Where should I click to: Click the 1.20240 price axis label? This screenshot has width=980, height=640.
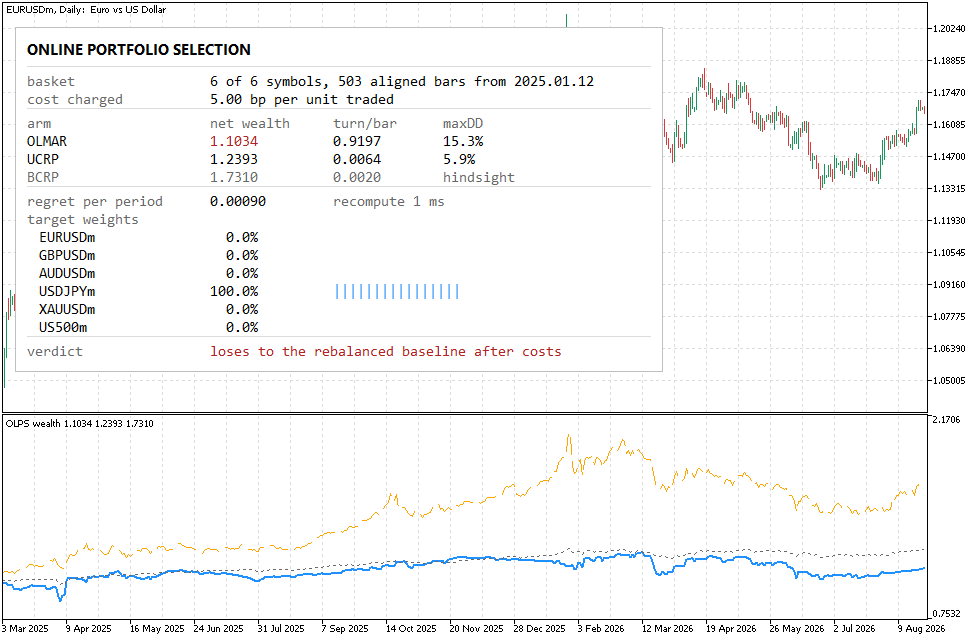[x=949, y=29]
